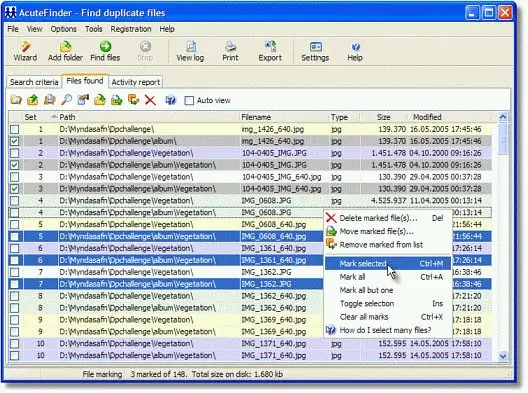Check the highlighted set 5 row checkbox
Screen dimensions: 528x393
14,236
